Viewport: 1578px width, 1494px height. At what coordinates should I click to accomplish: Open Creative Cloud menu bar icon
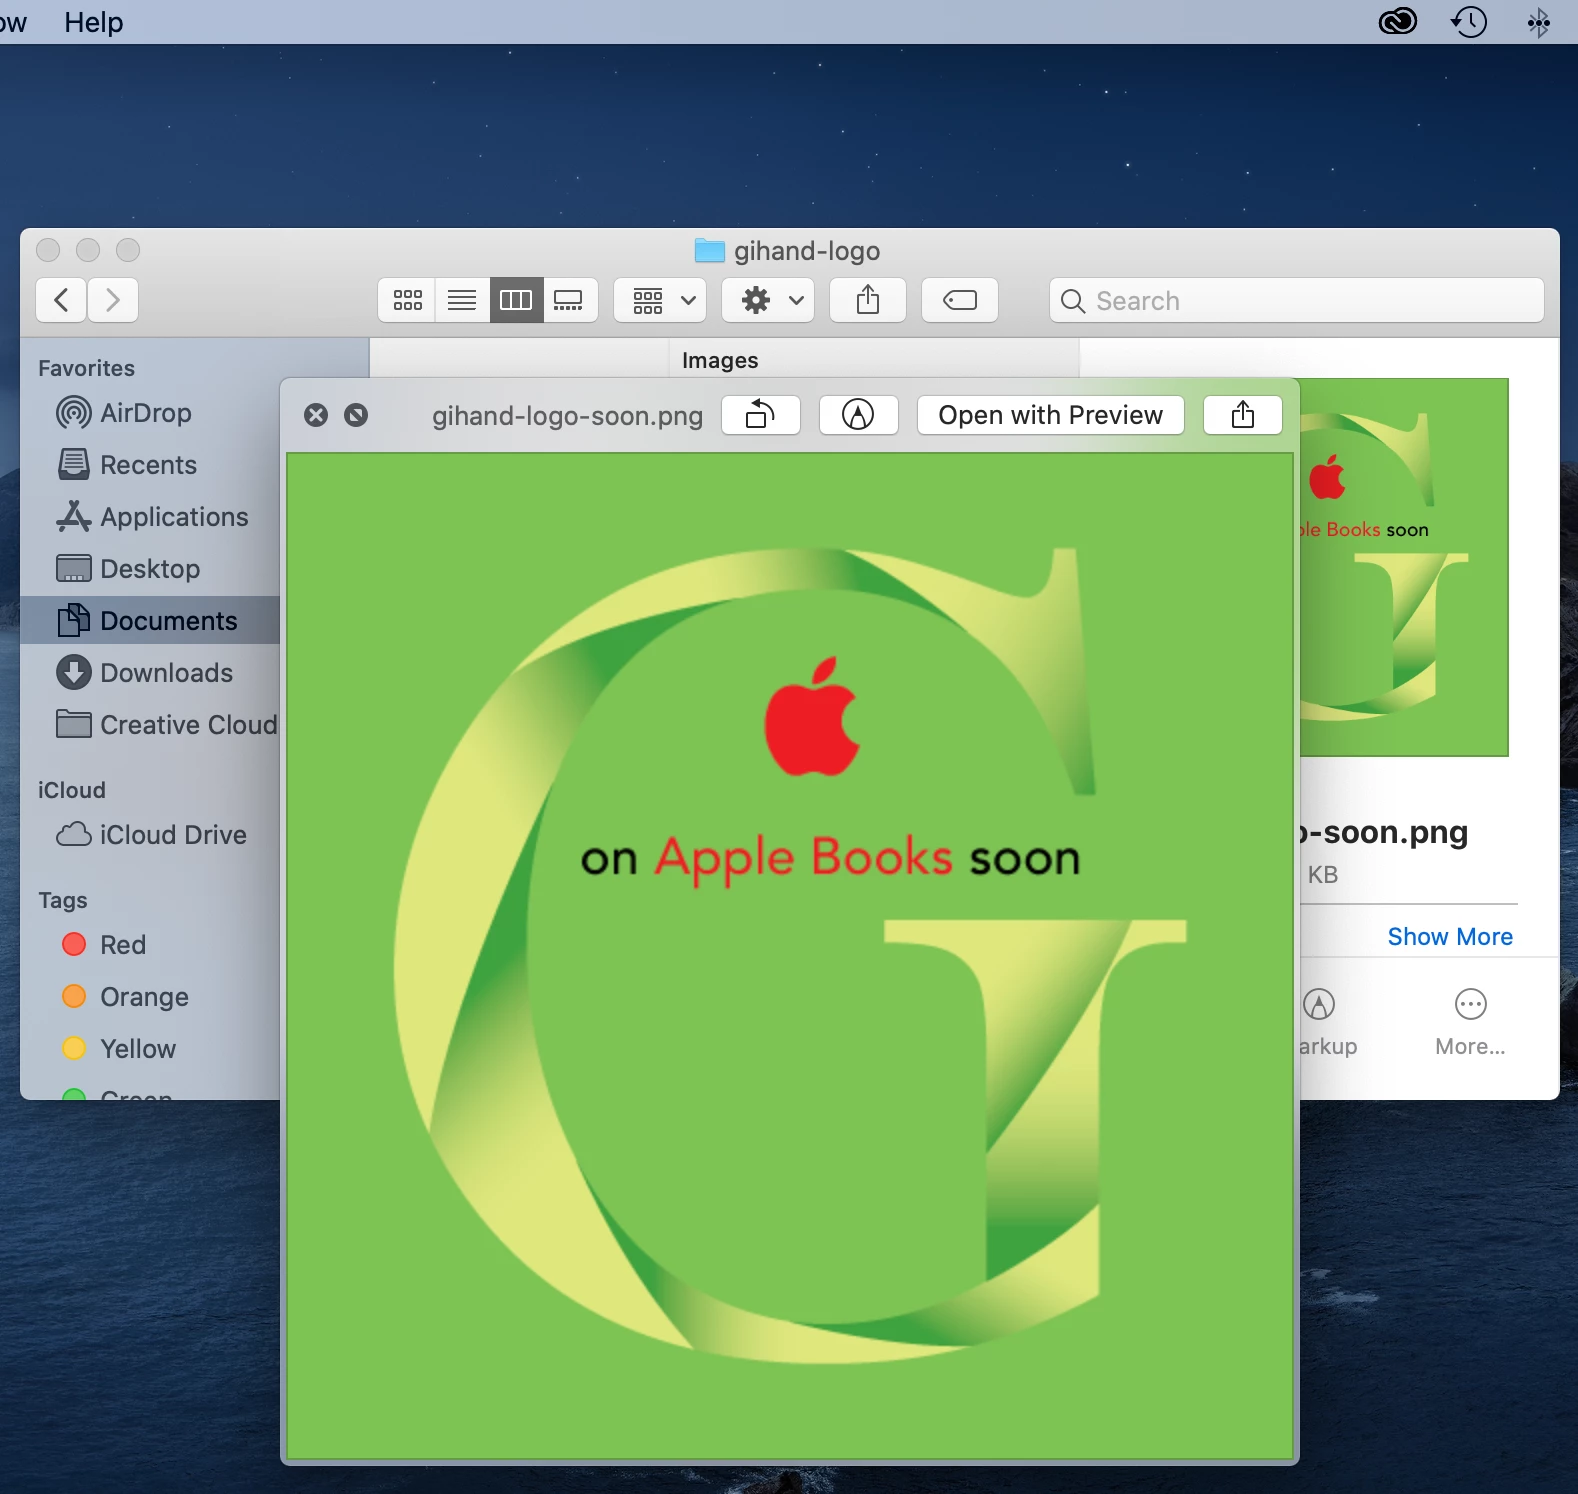[x=1398, y=22]
